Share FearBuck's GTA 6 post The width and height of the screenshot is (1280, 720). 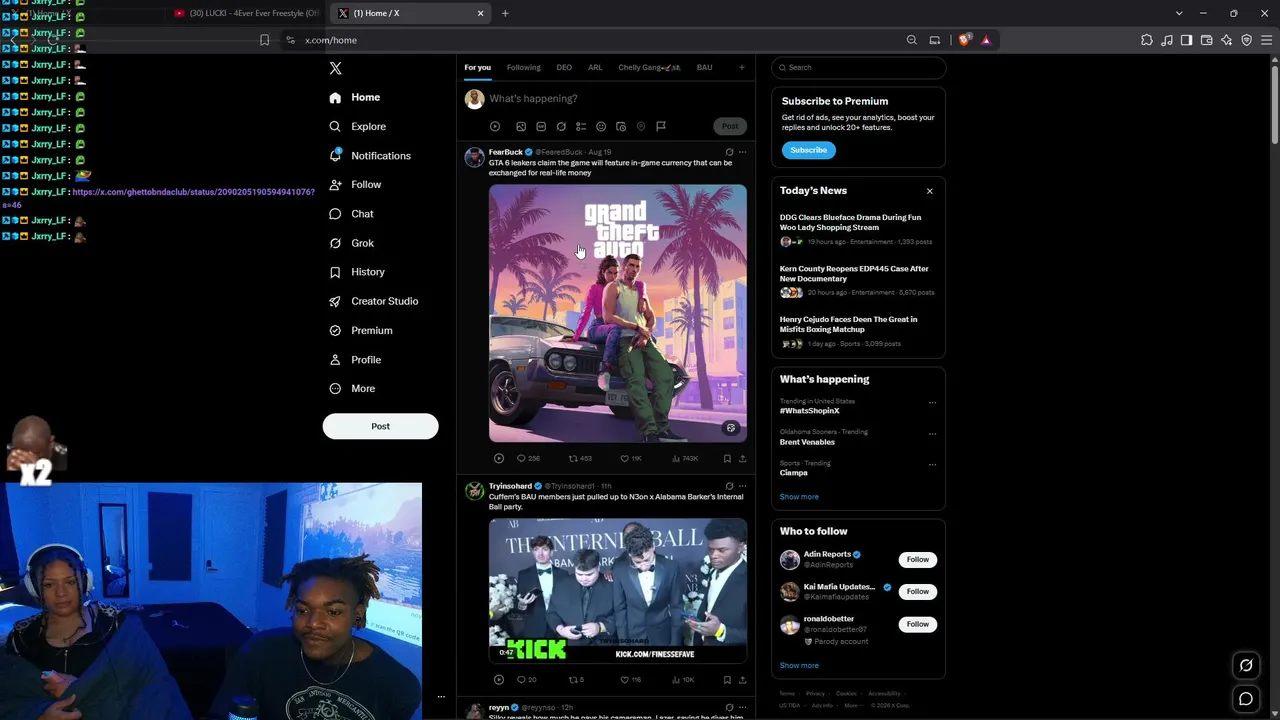(742, 459)
